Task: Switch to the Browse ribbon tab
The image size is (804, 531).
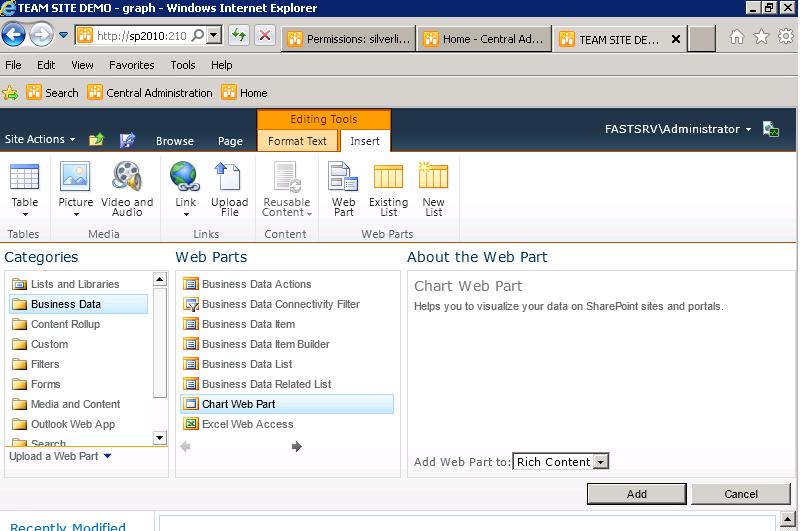Action: [x=175, y=141]
